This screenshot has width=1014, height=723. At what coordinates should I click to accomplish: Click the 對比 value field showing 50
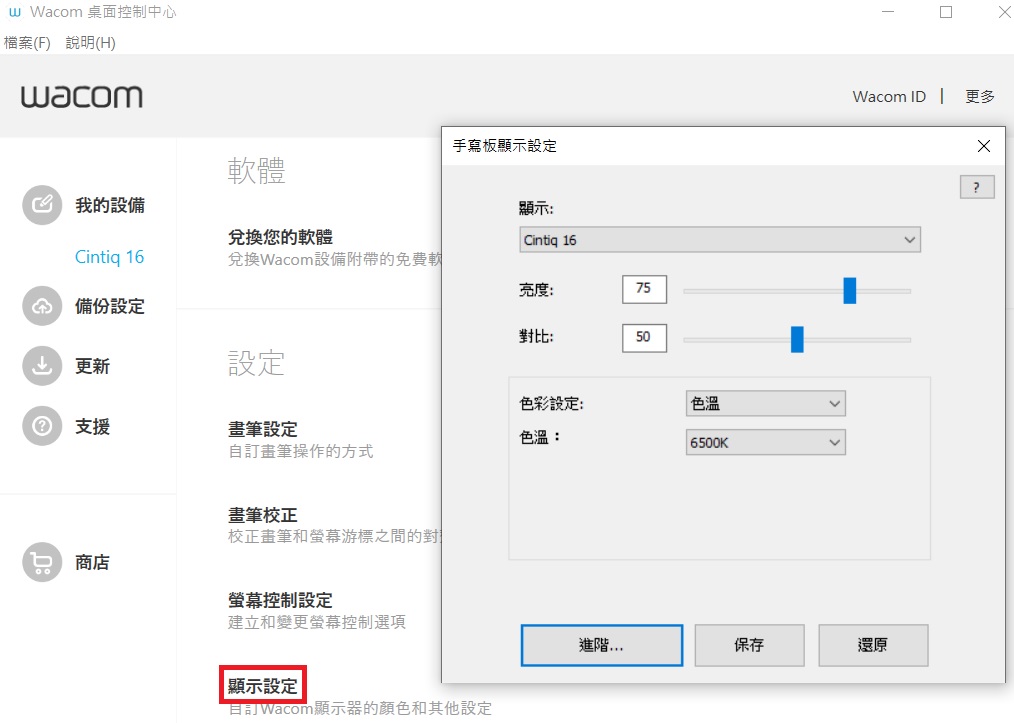pyautogui.click(x=644, y=338)
